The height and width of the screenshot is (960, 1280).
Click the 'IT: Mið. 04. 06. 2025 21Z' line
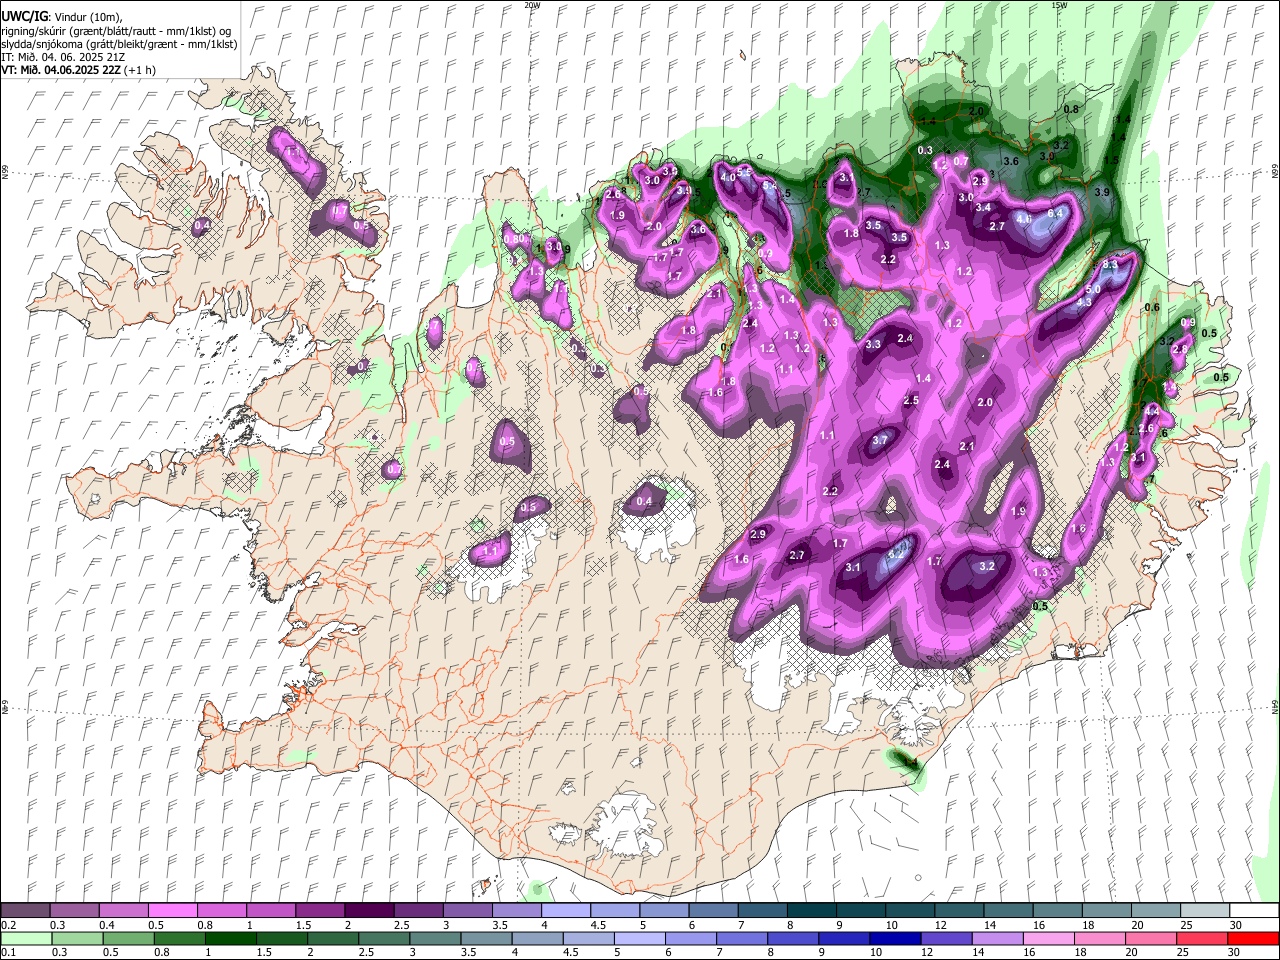63,57
